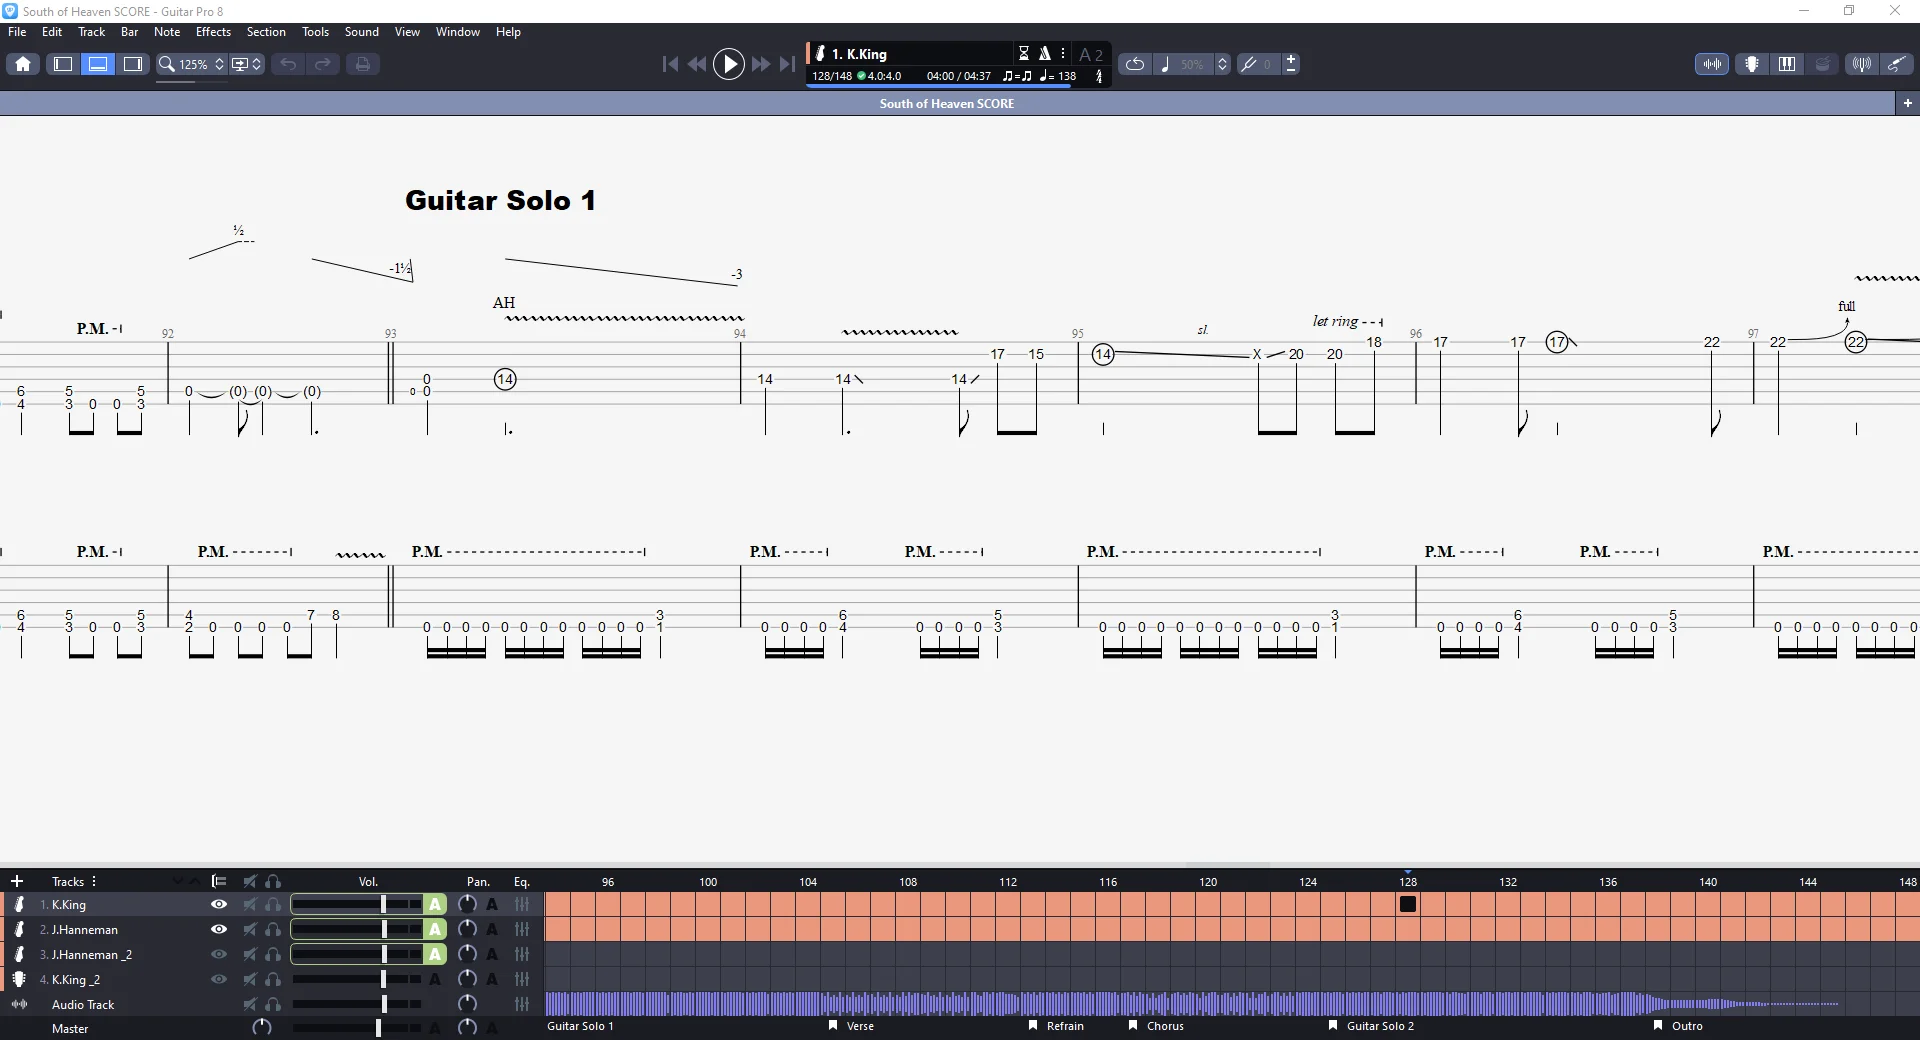Toggle the bottom global view panel
The width and height of the screenshot is (1920, 1040).
click(98, 64)
